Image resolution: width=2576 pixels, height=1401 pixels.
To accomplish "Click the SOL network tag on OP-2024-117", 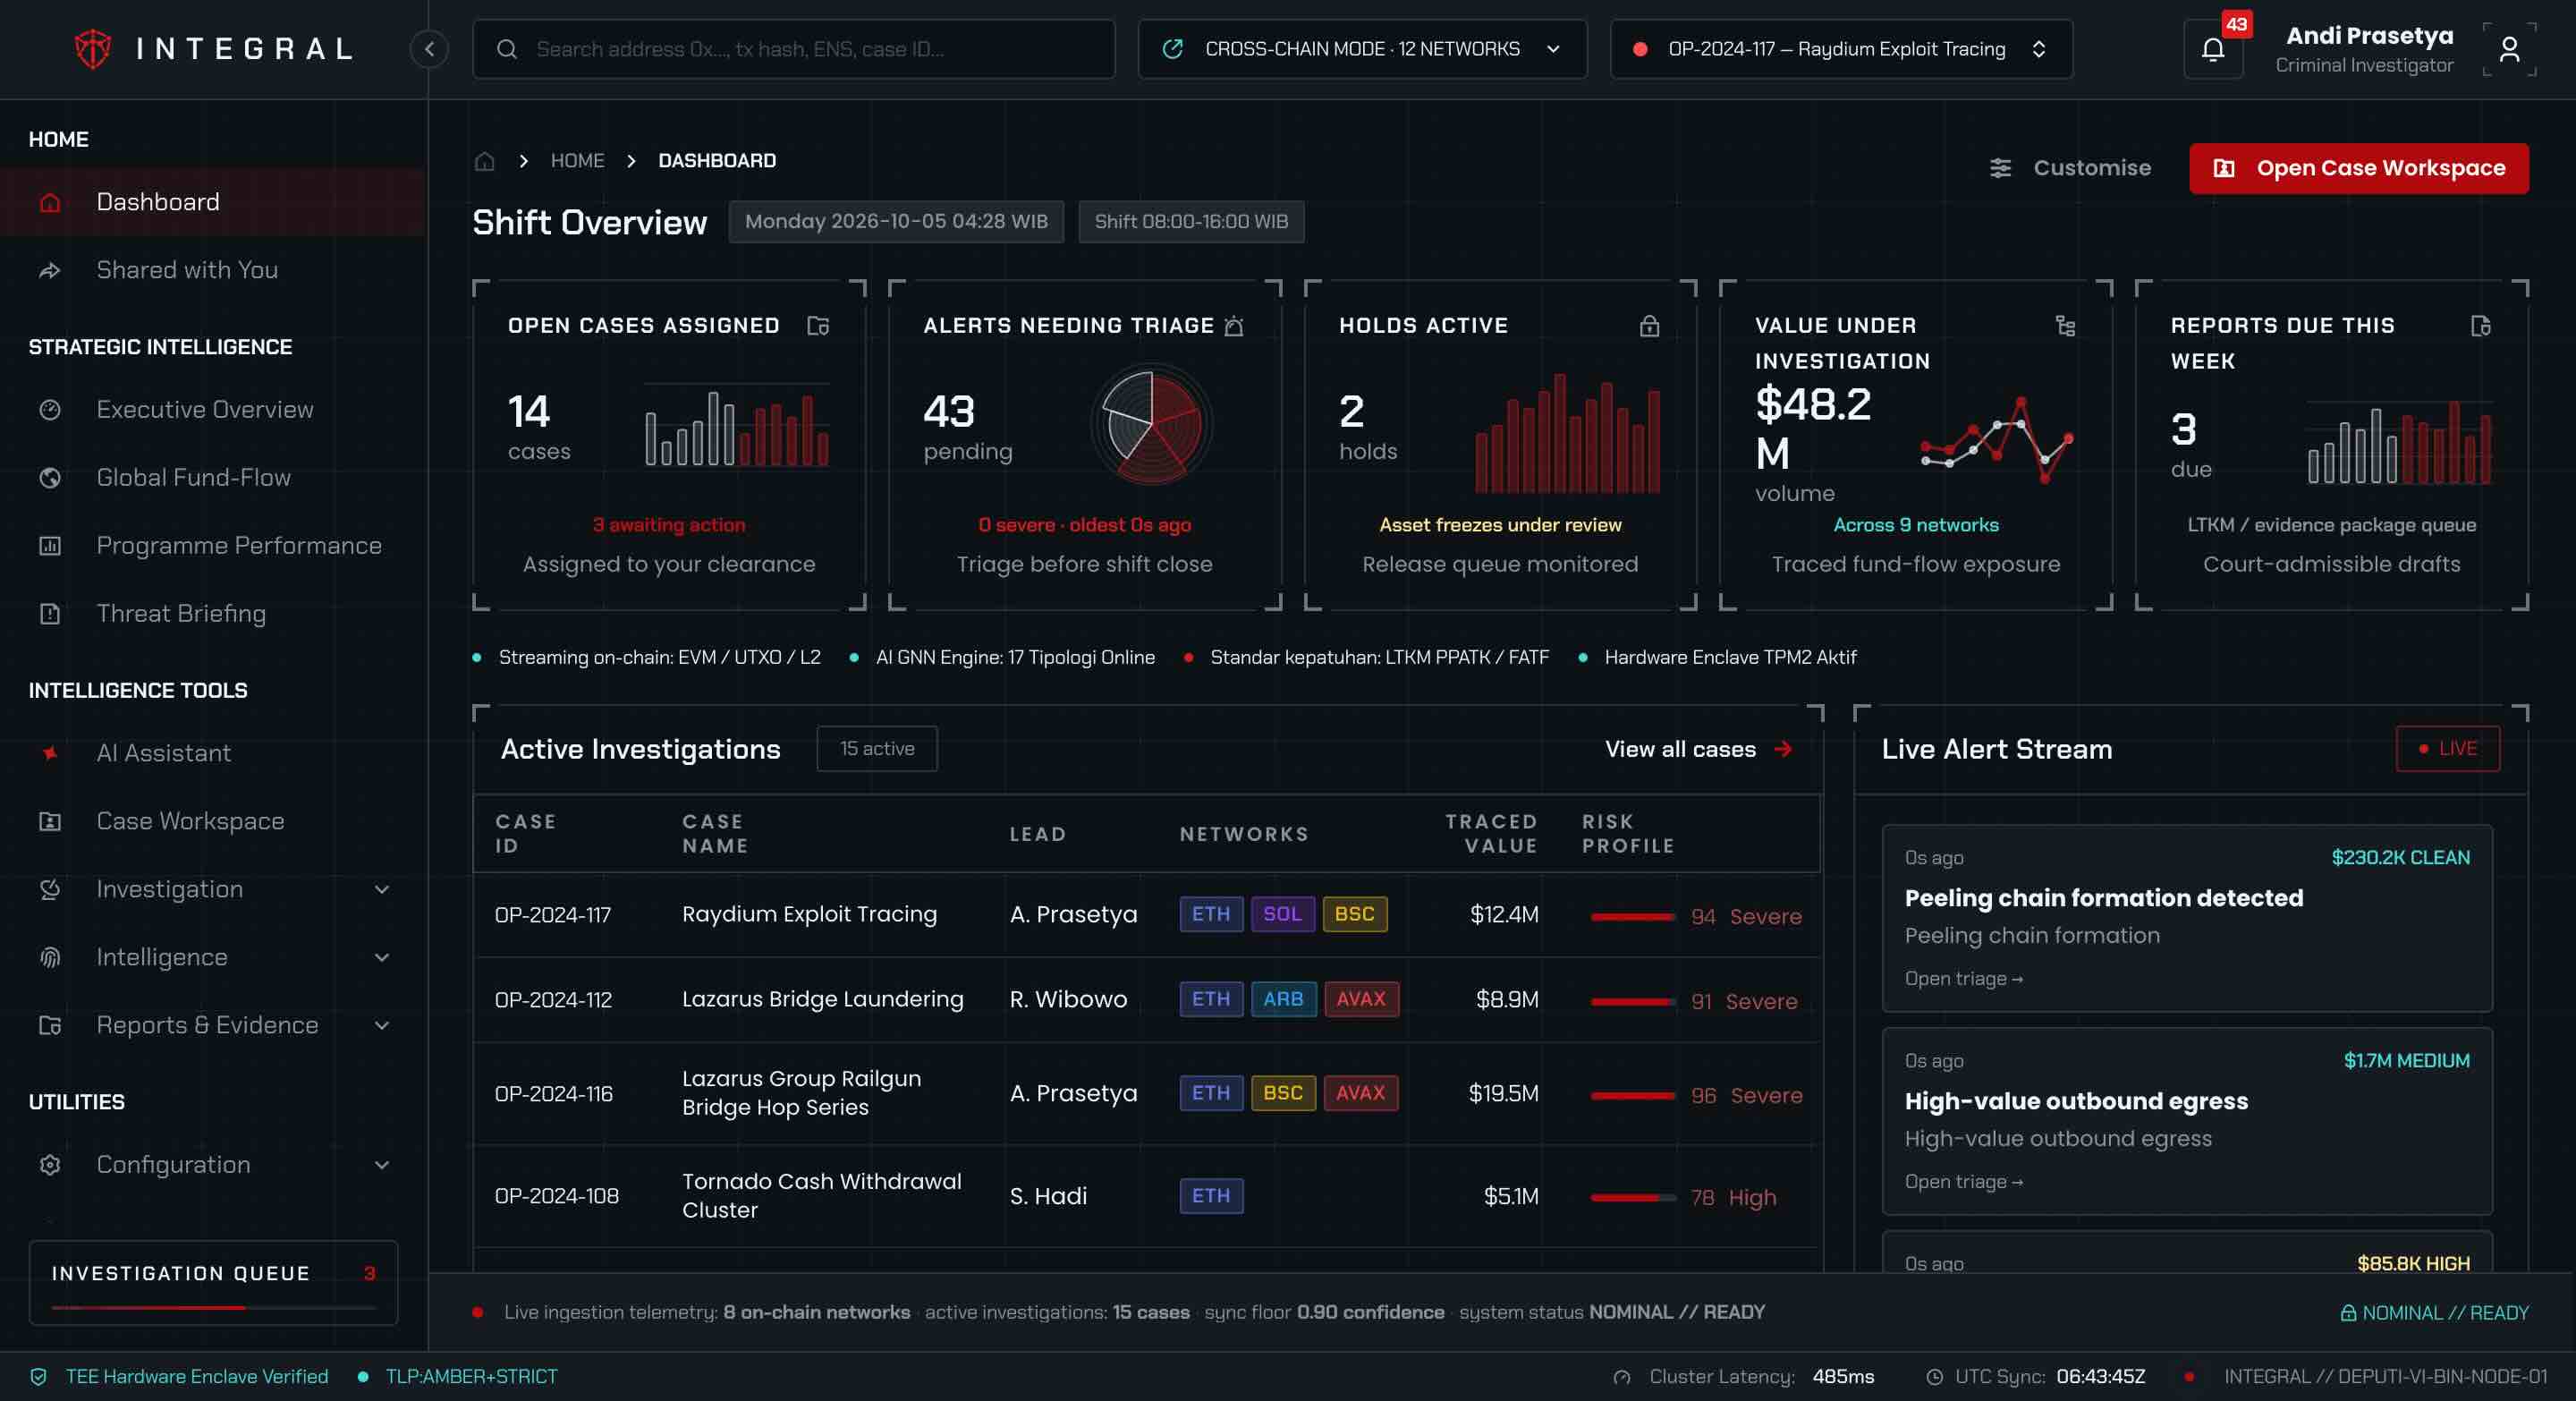I will click(1282, 914).
